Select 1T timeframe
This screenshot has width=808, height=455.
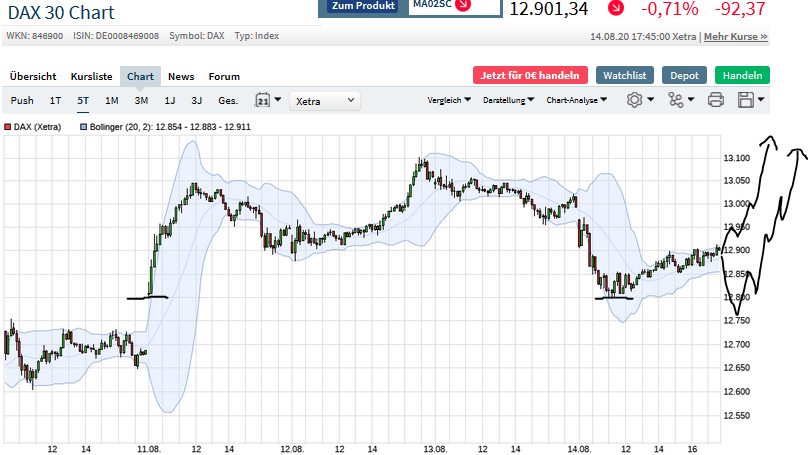click(x=55, y=100)
